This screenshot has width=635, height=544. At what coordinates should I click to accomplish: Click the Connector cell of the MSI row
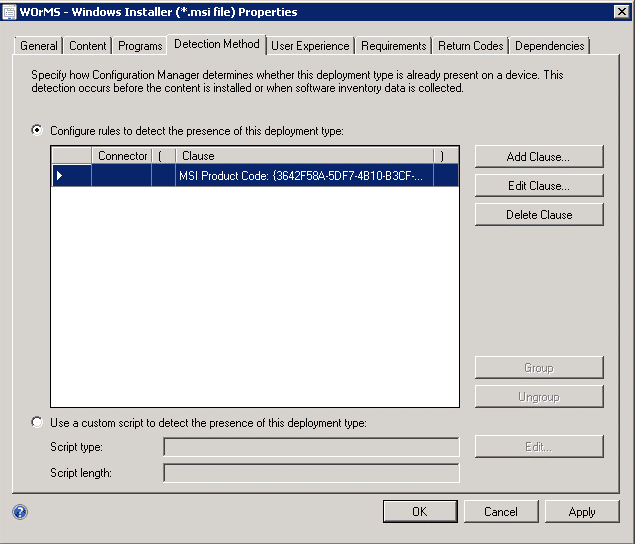(x=121, y=175)
